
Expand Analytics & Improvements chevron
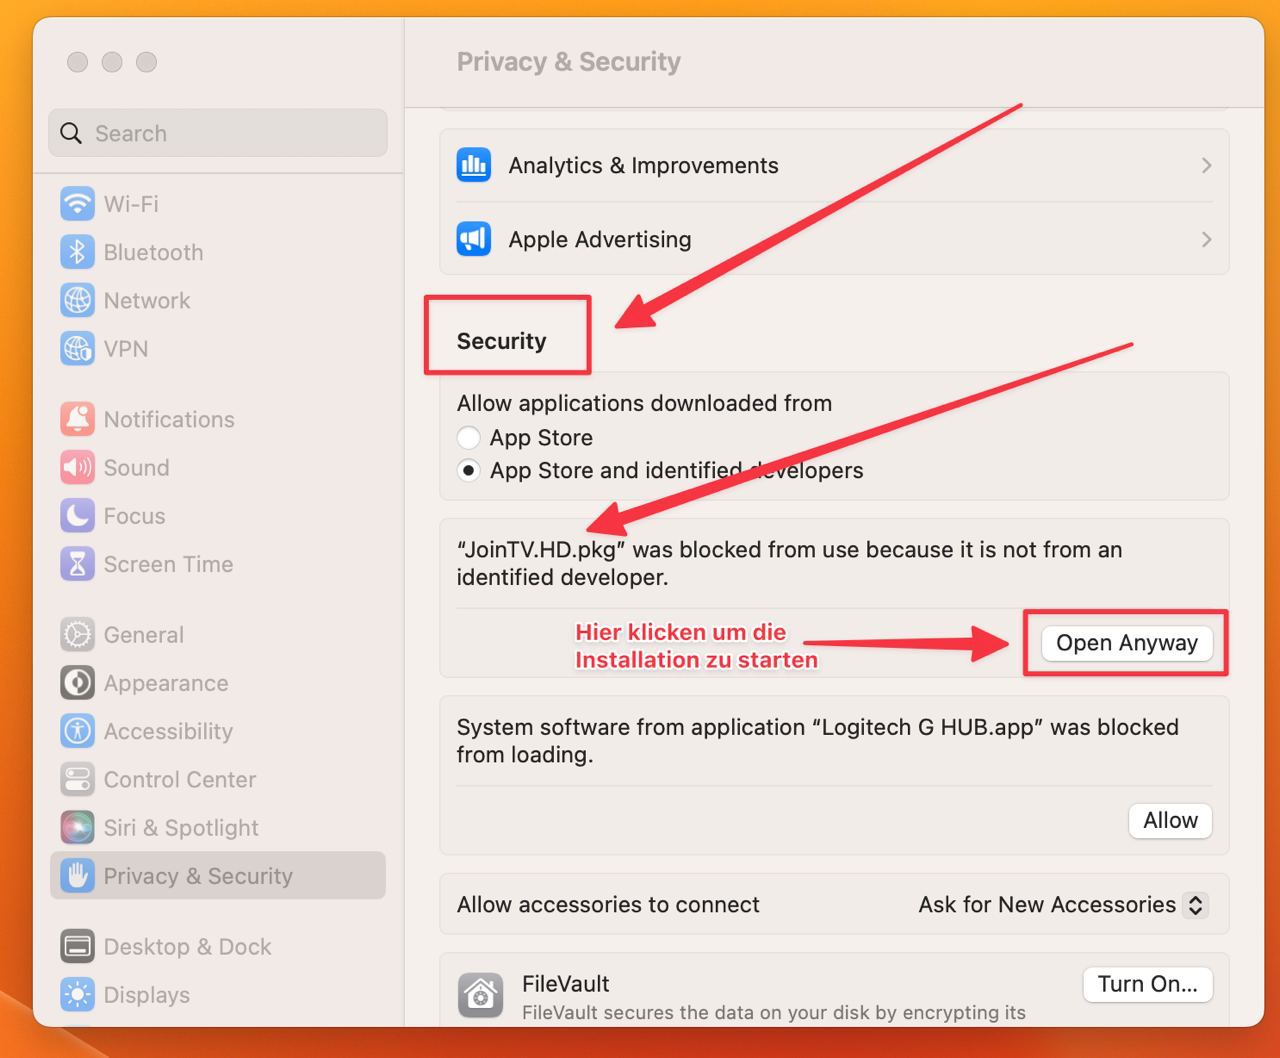click(x=1206, y=166)
